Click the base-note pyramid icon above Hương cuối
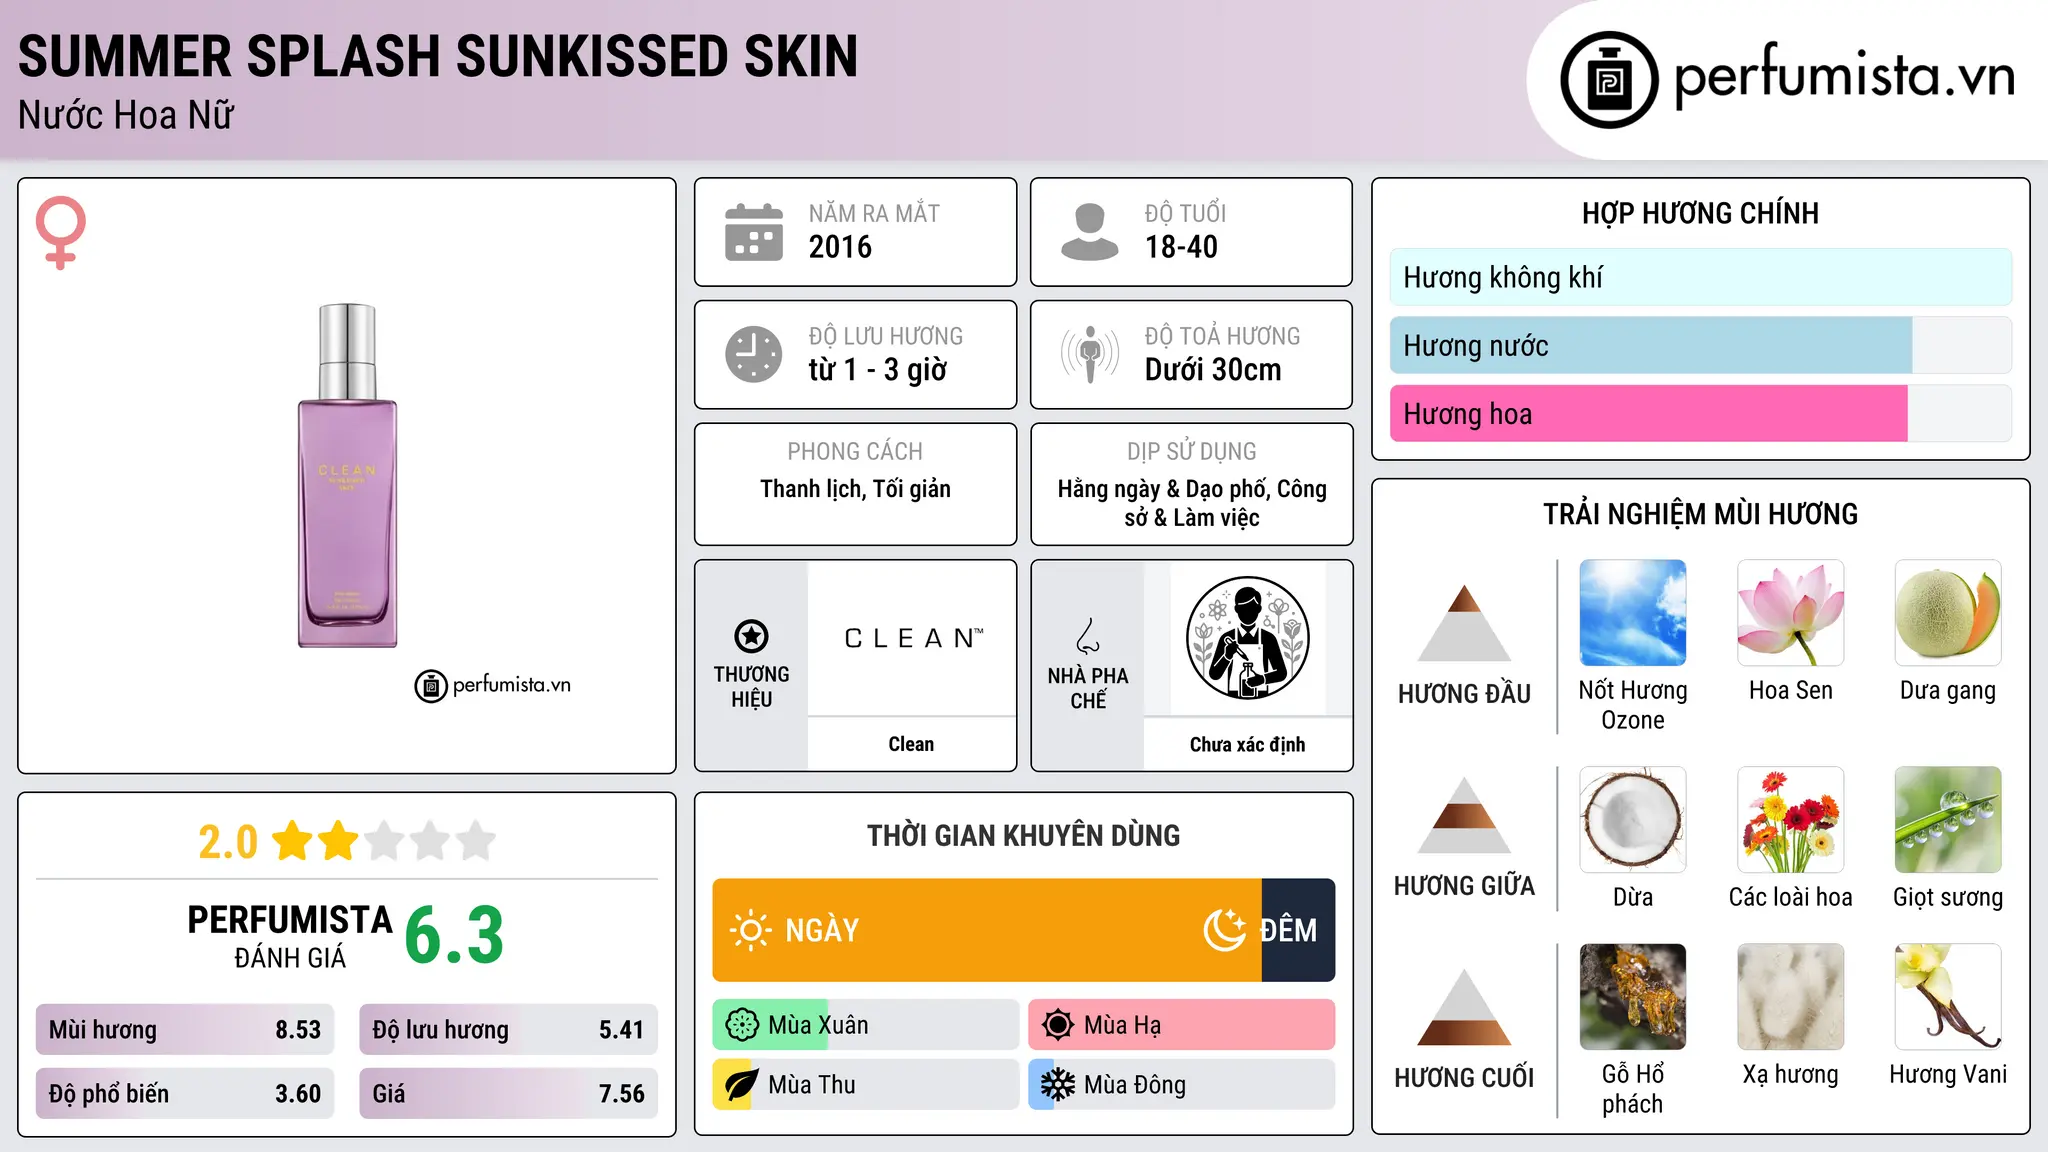 1464,1007
